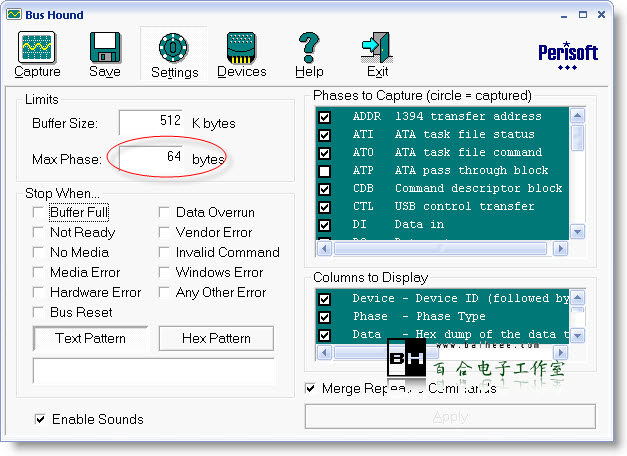Uncheck the Device ID column
Screen dimensions: 627x456
325,299
